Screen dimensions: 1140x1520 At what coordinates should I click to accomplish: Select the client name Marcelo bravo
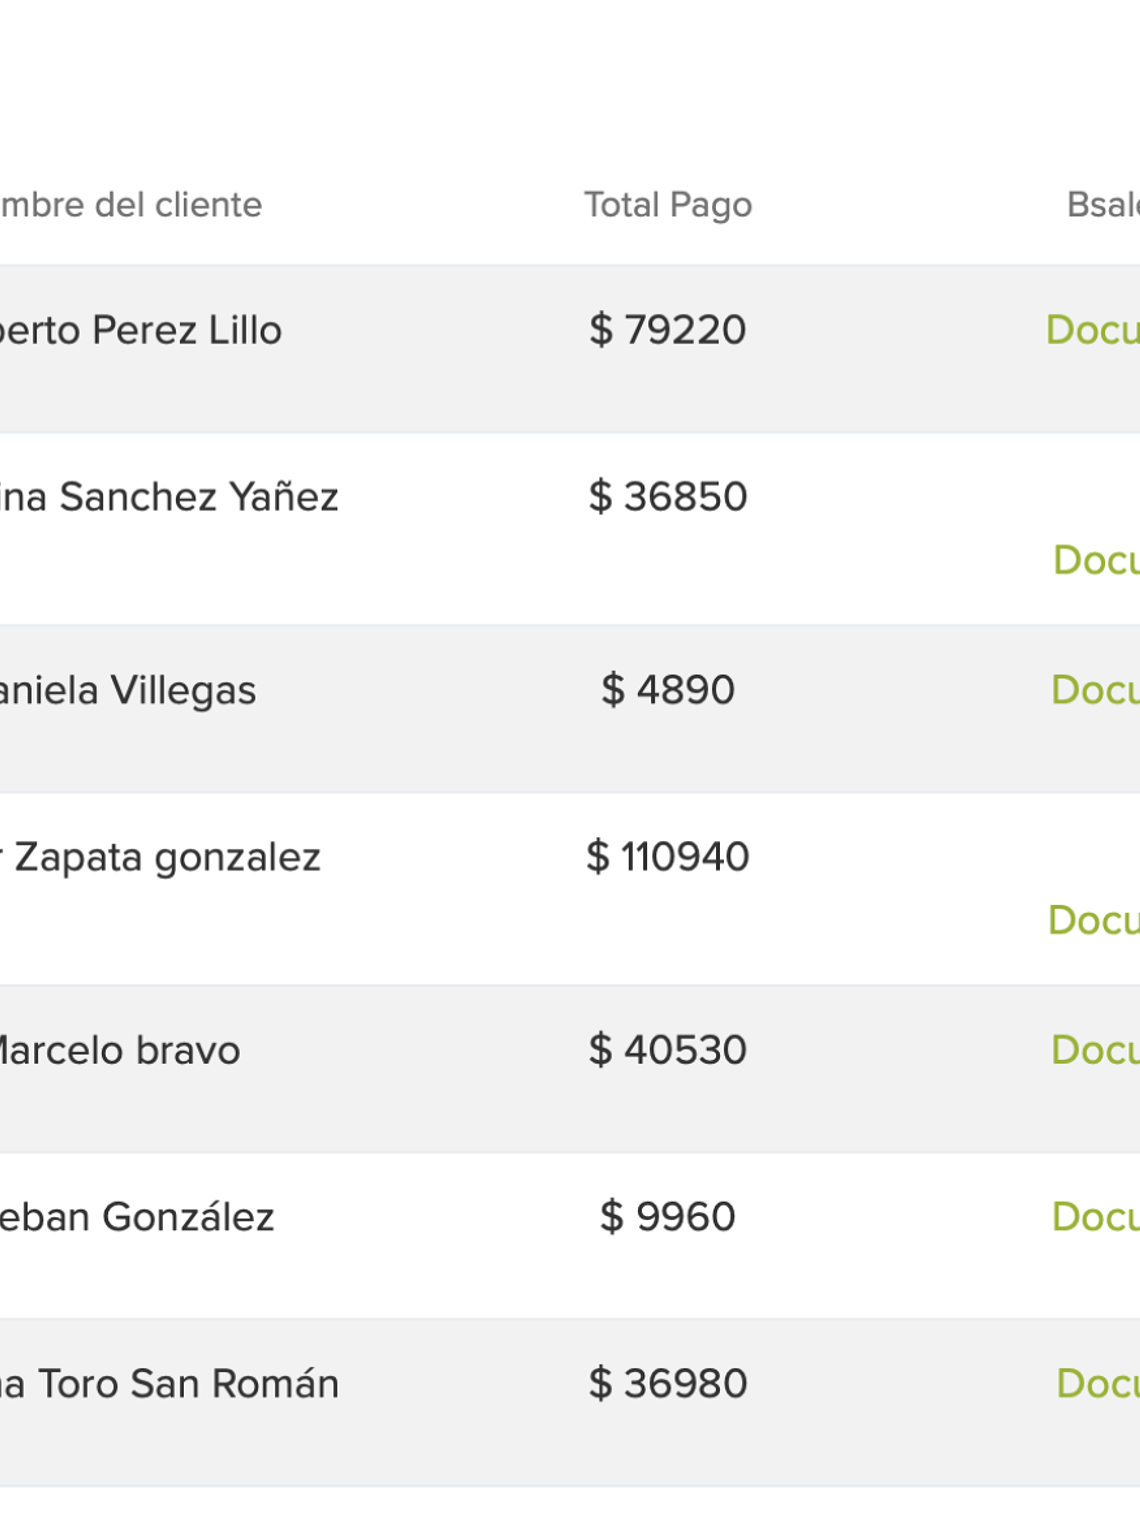point(118,1051)
